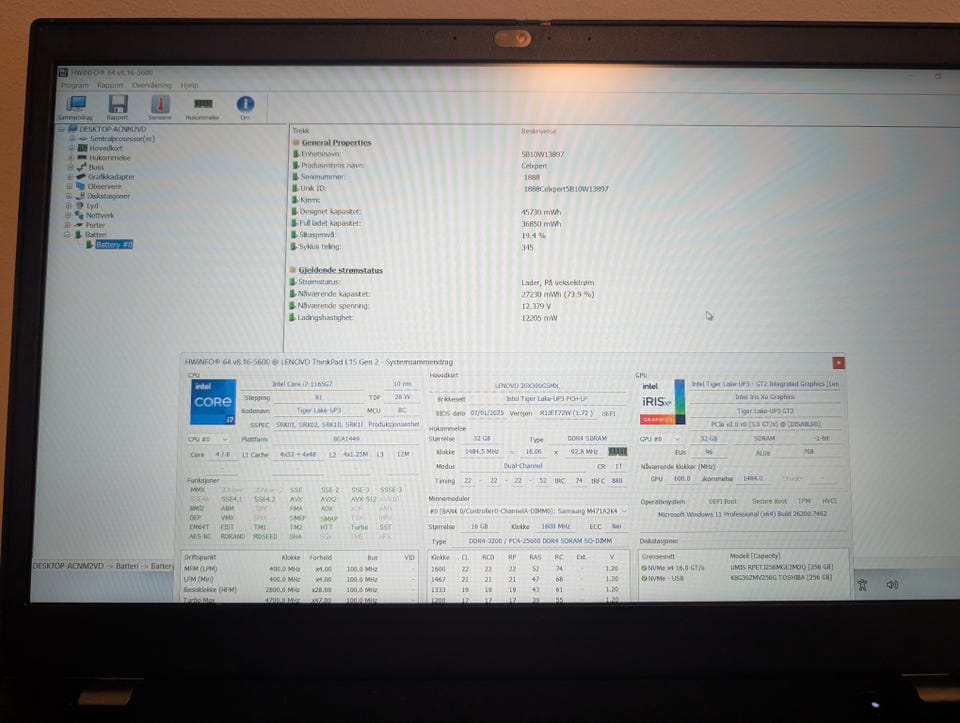960x723 pixels.
Task: Click the Nettverk network tree icon
Action: pyautogui.click(x=78, y=215)
